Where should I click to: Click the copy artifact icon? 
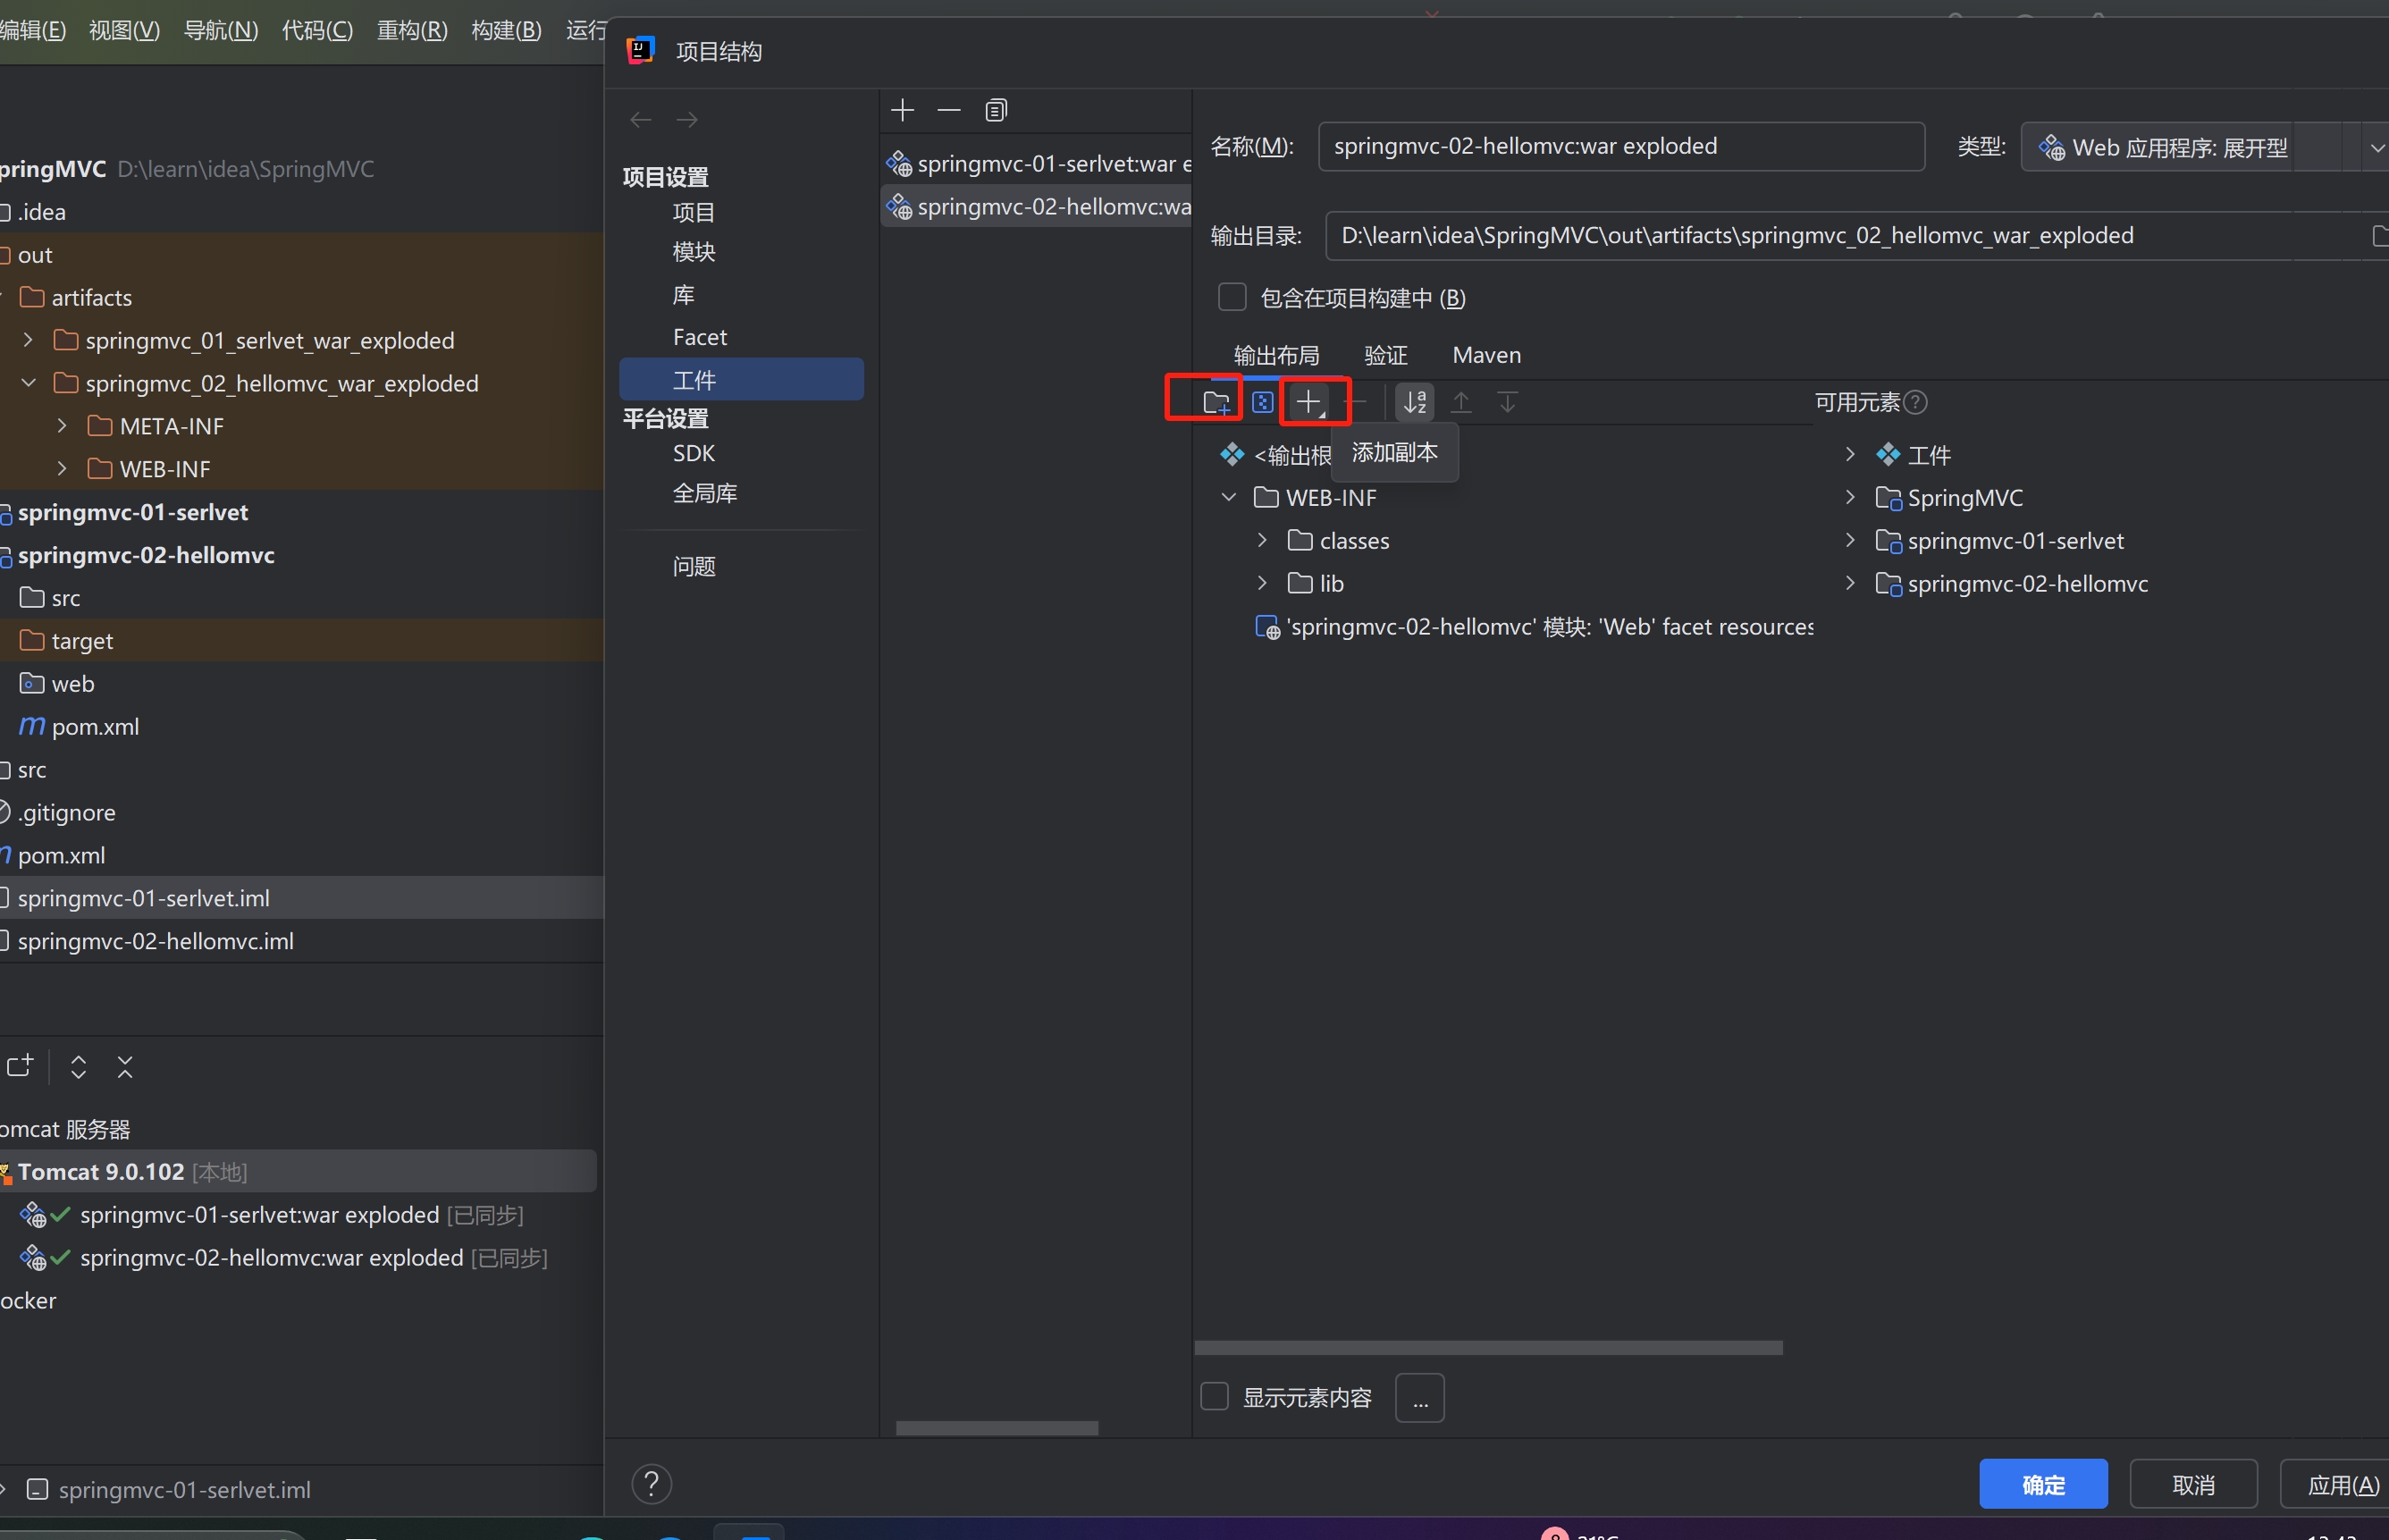coord(995,110)
